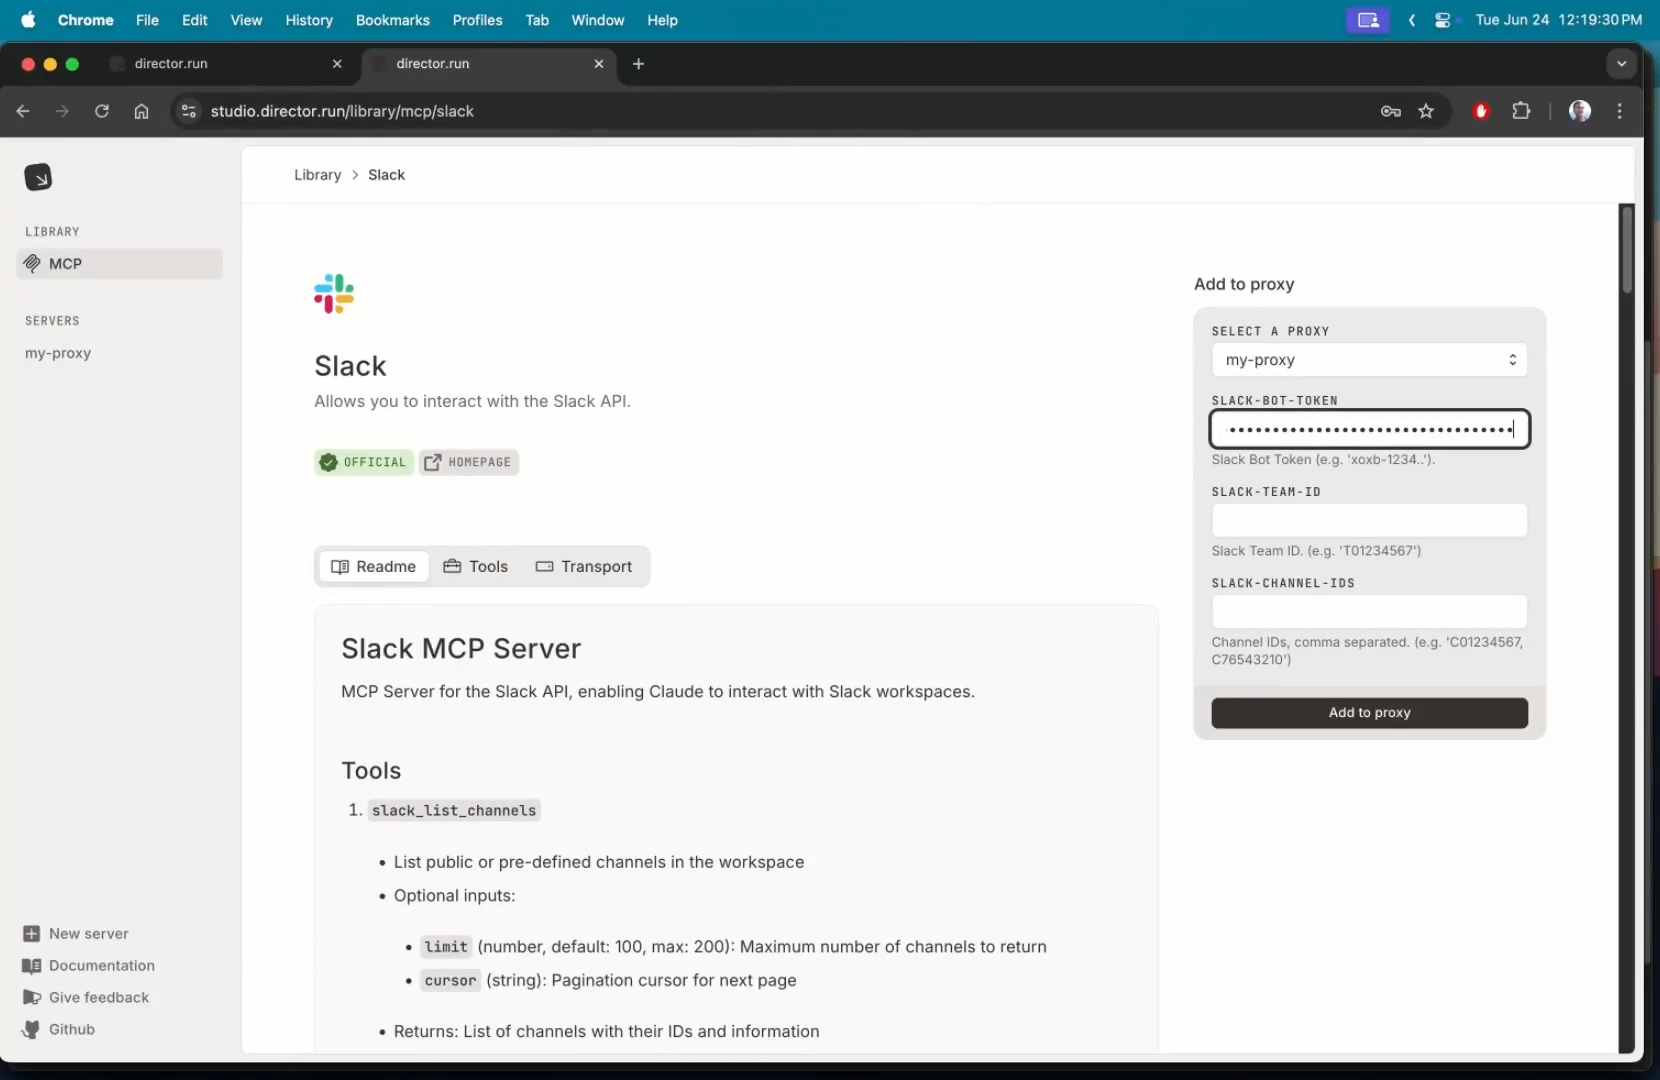
Task: Focus the SLACK-TEAM-ID field
Action: point(1369,521)
